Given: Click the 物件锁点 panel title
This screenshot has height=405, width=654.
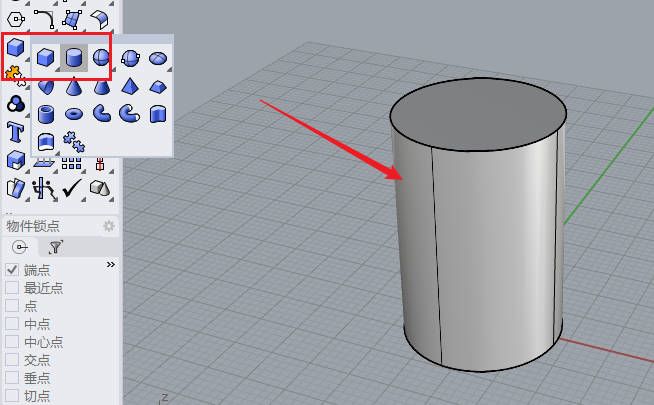Looking at the screenshot, I should tap(33, 226).
